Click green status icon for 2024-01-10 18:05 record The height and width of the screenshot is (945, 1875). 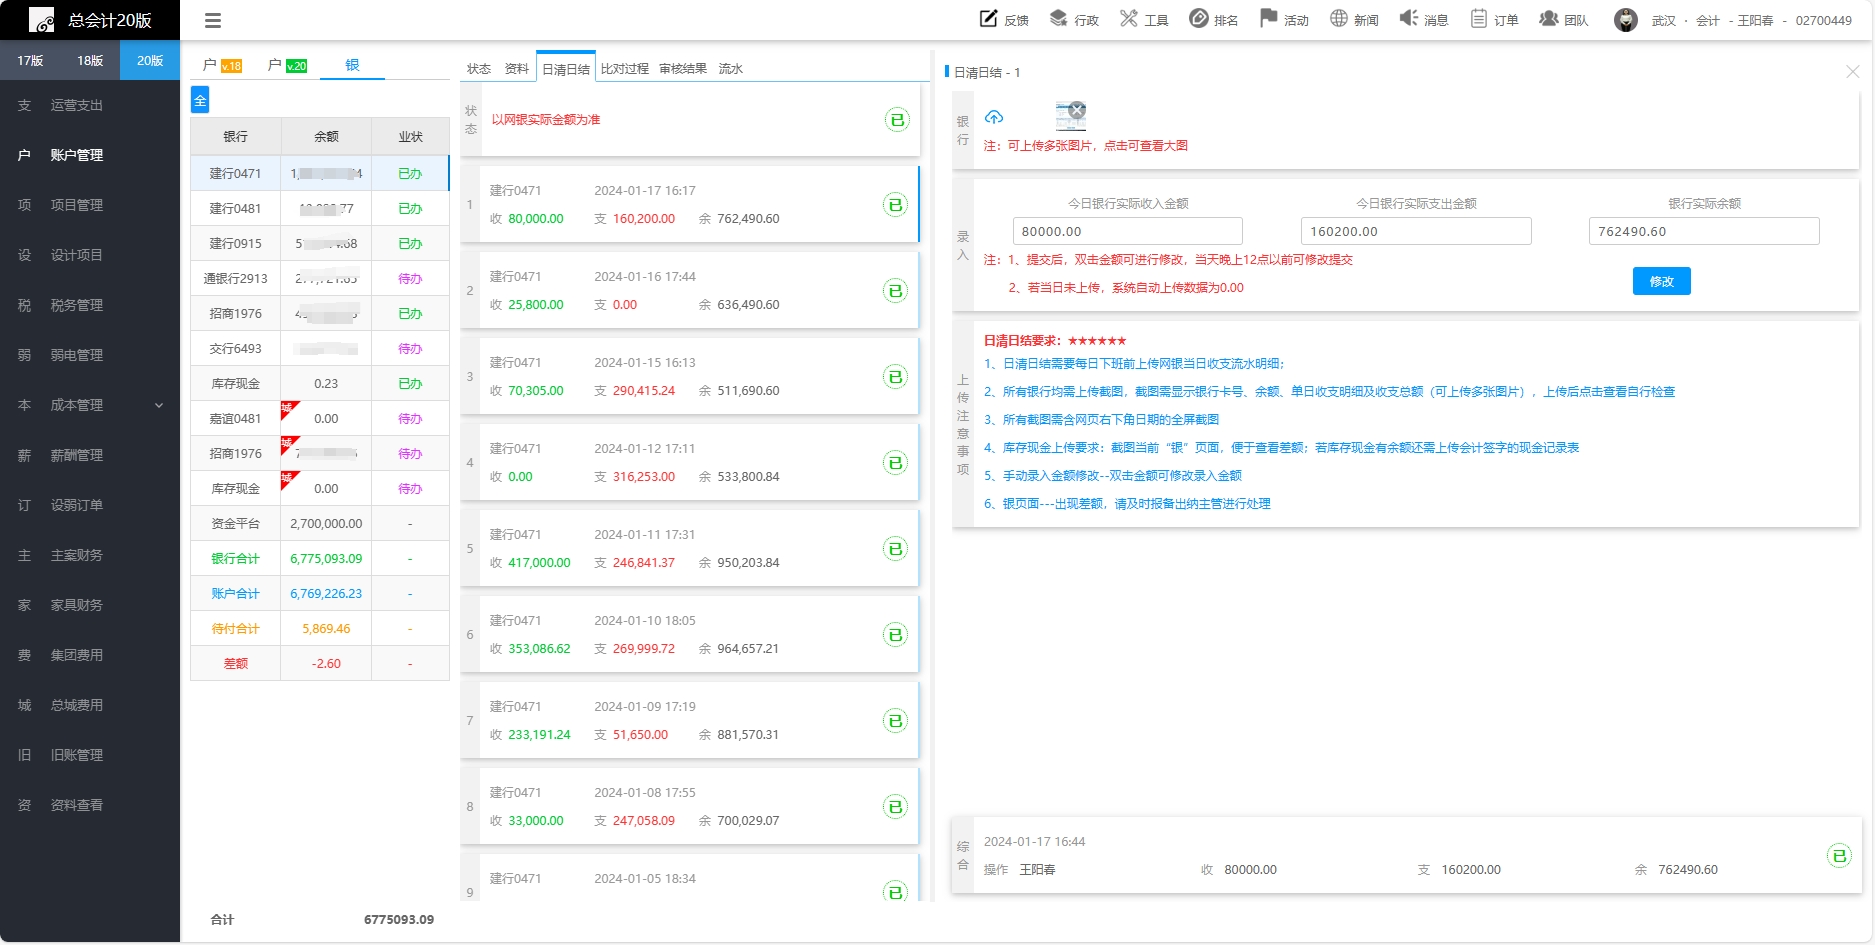(x=896, y=635)
